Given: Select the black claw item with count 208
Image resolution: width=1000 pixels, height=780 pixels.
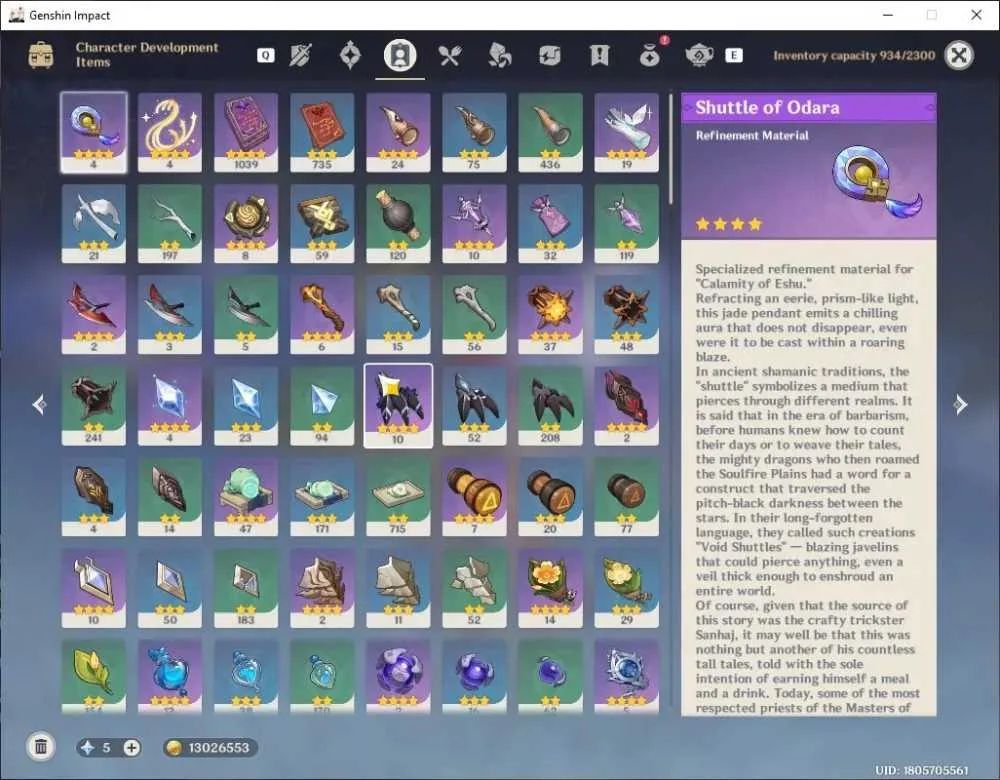Looking at the screenshot, I should 550,406.
